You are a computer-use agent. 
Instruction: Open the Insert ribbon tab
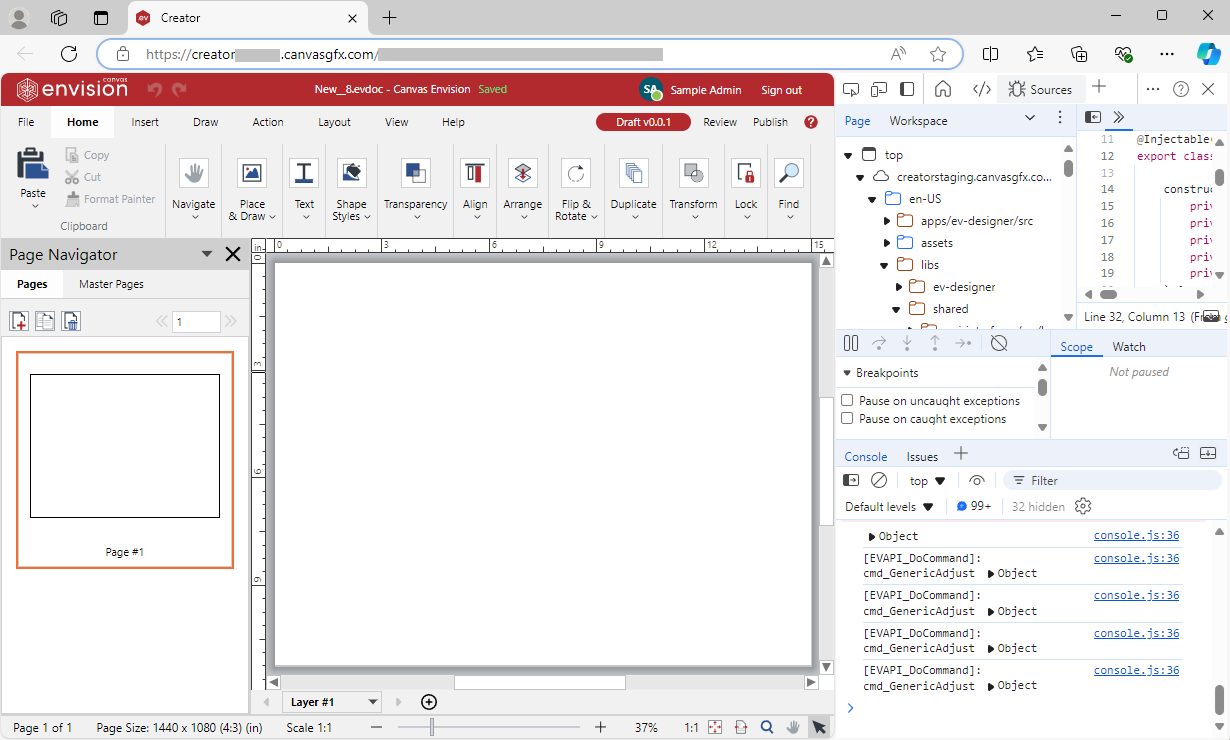point(145,122)
